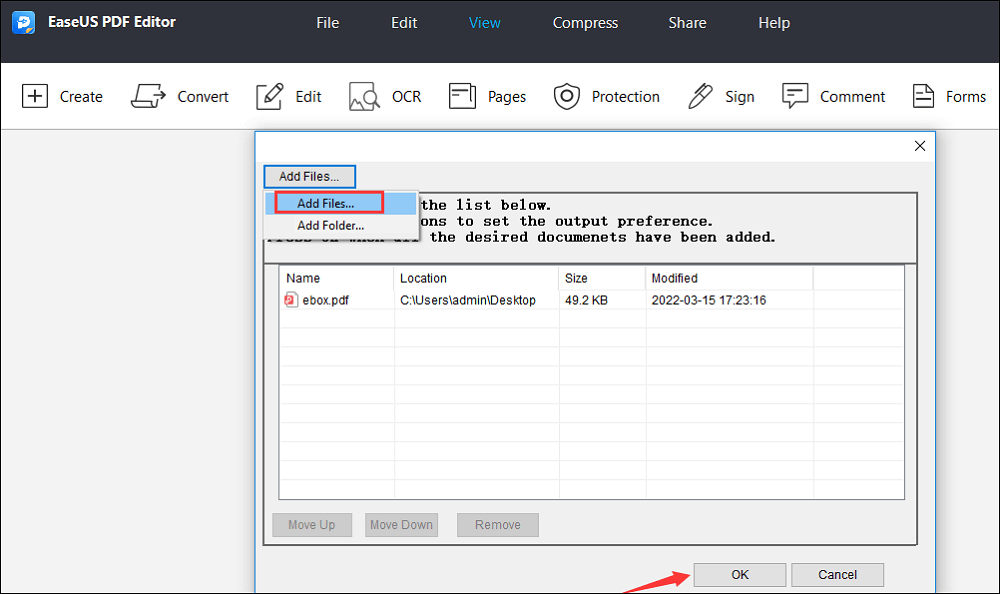
Task: Select the Create tool icon
Action: [x=35, y=96]
